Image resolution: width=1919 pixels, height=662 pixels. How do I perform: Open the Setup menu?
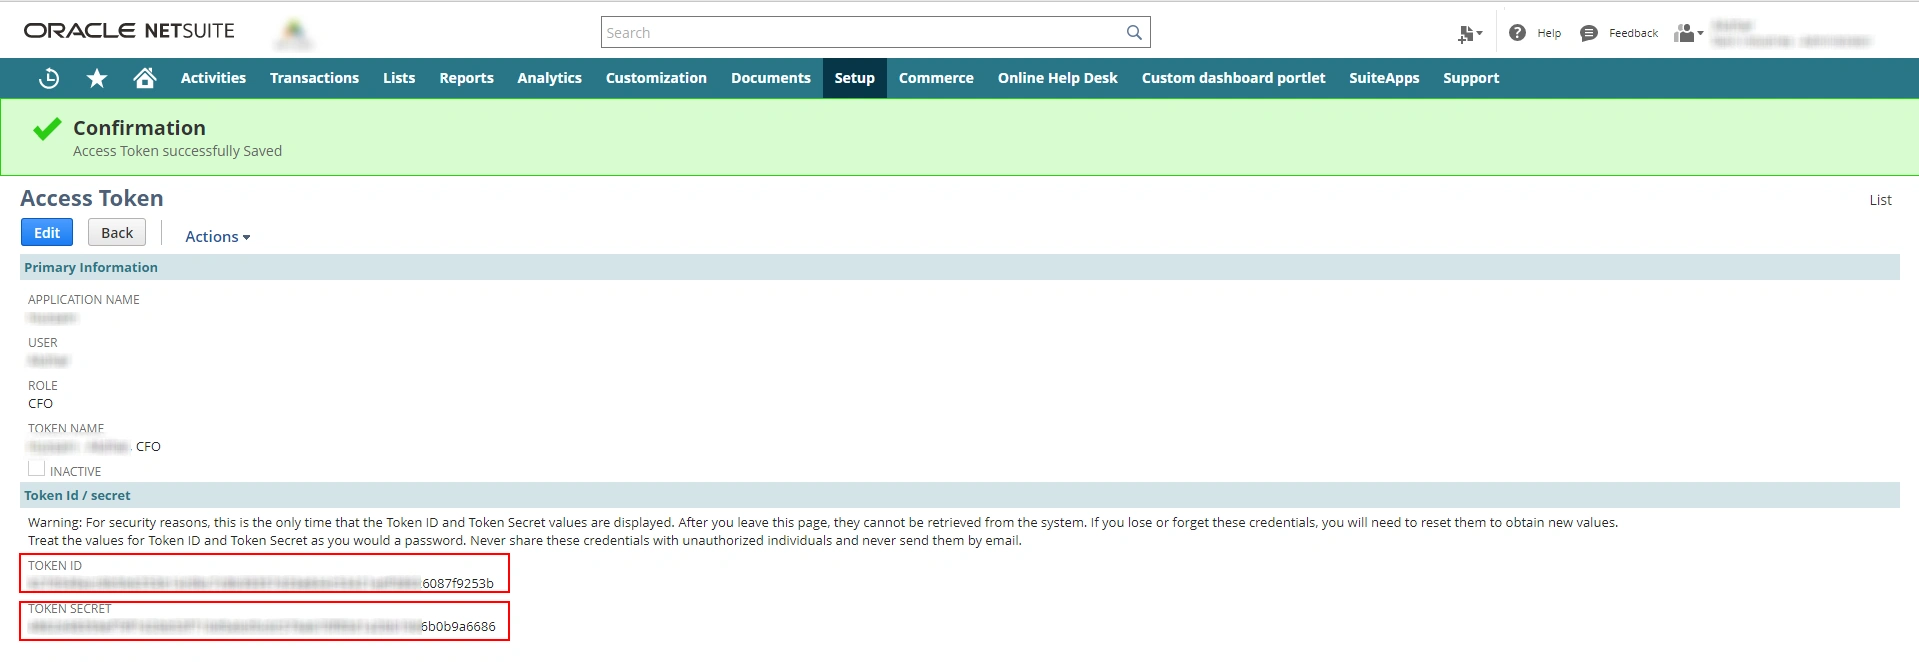click(x=854, y=78)
